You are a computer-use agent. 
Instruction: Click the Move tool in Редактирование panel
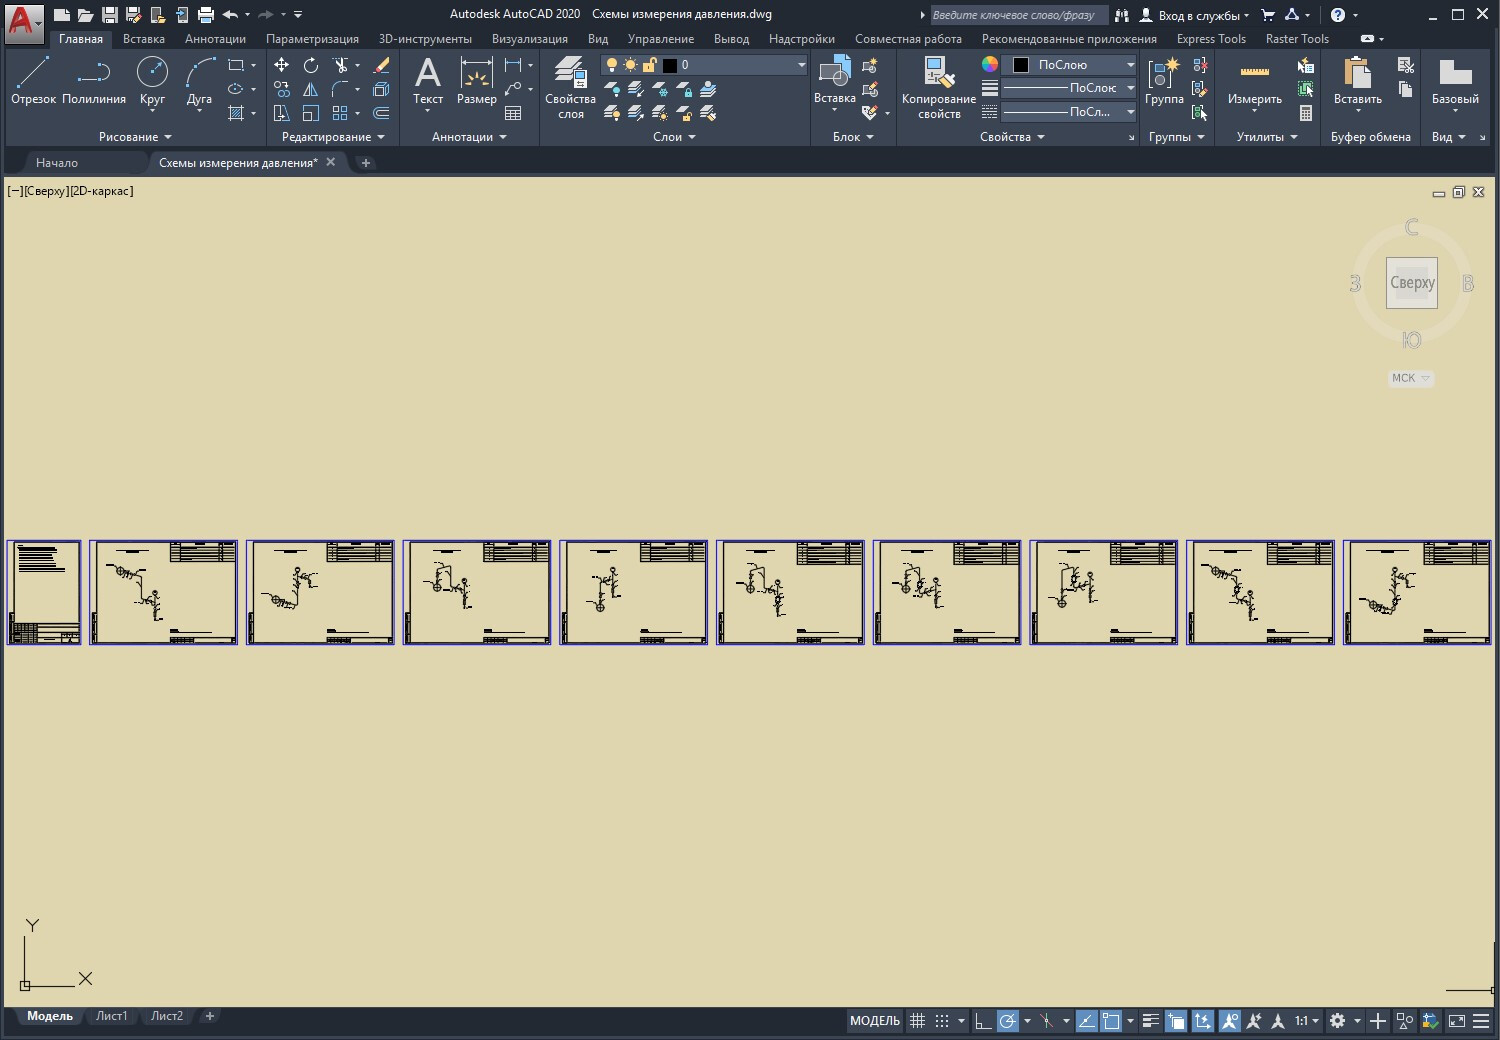281,65
